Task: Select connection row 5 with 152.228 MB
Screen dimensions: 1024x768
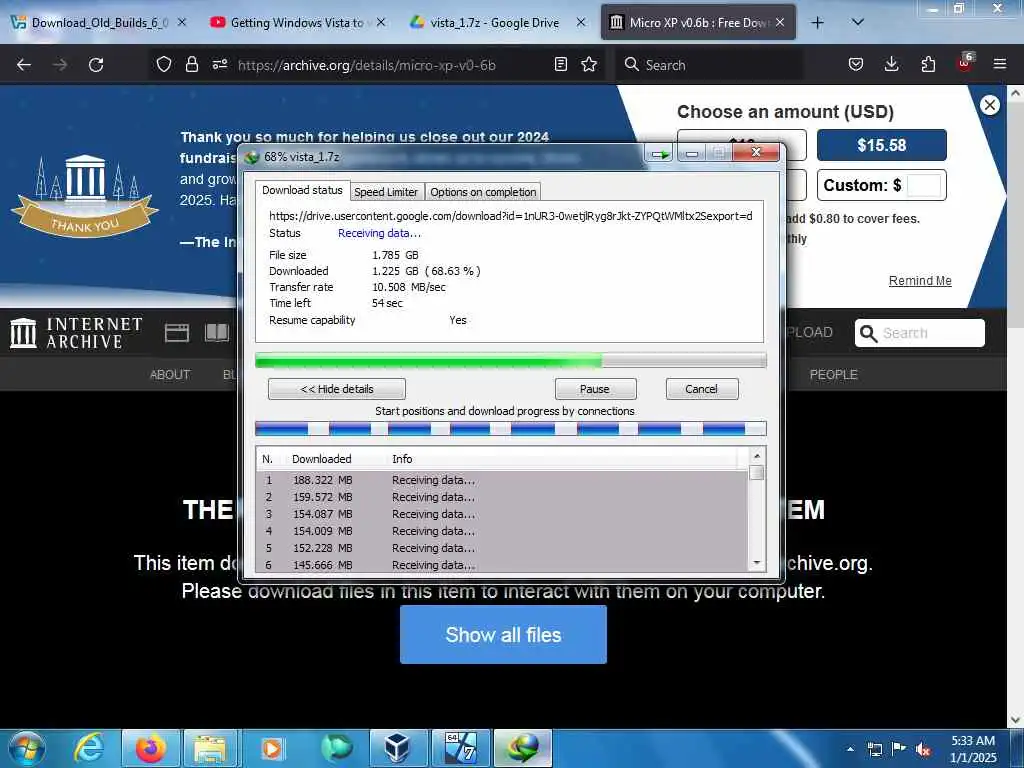Action: pos(503,549)
